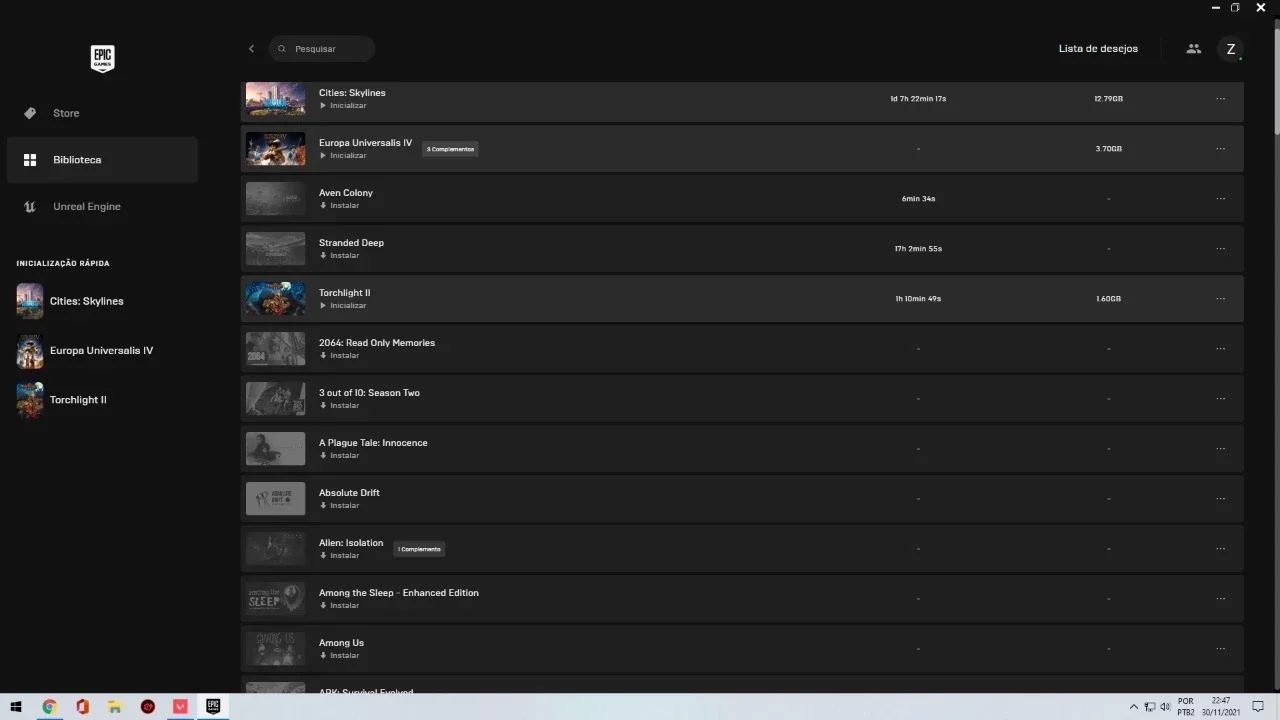The width and height of the screenshot is (1280, 720).
Task: Open the volume control in system tray
Action: (1165, 707)
